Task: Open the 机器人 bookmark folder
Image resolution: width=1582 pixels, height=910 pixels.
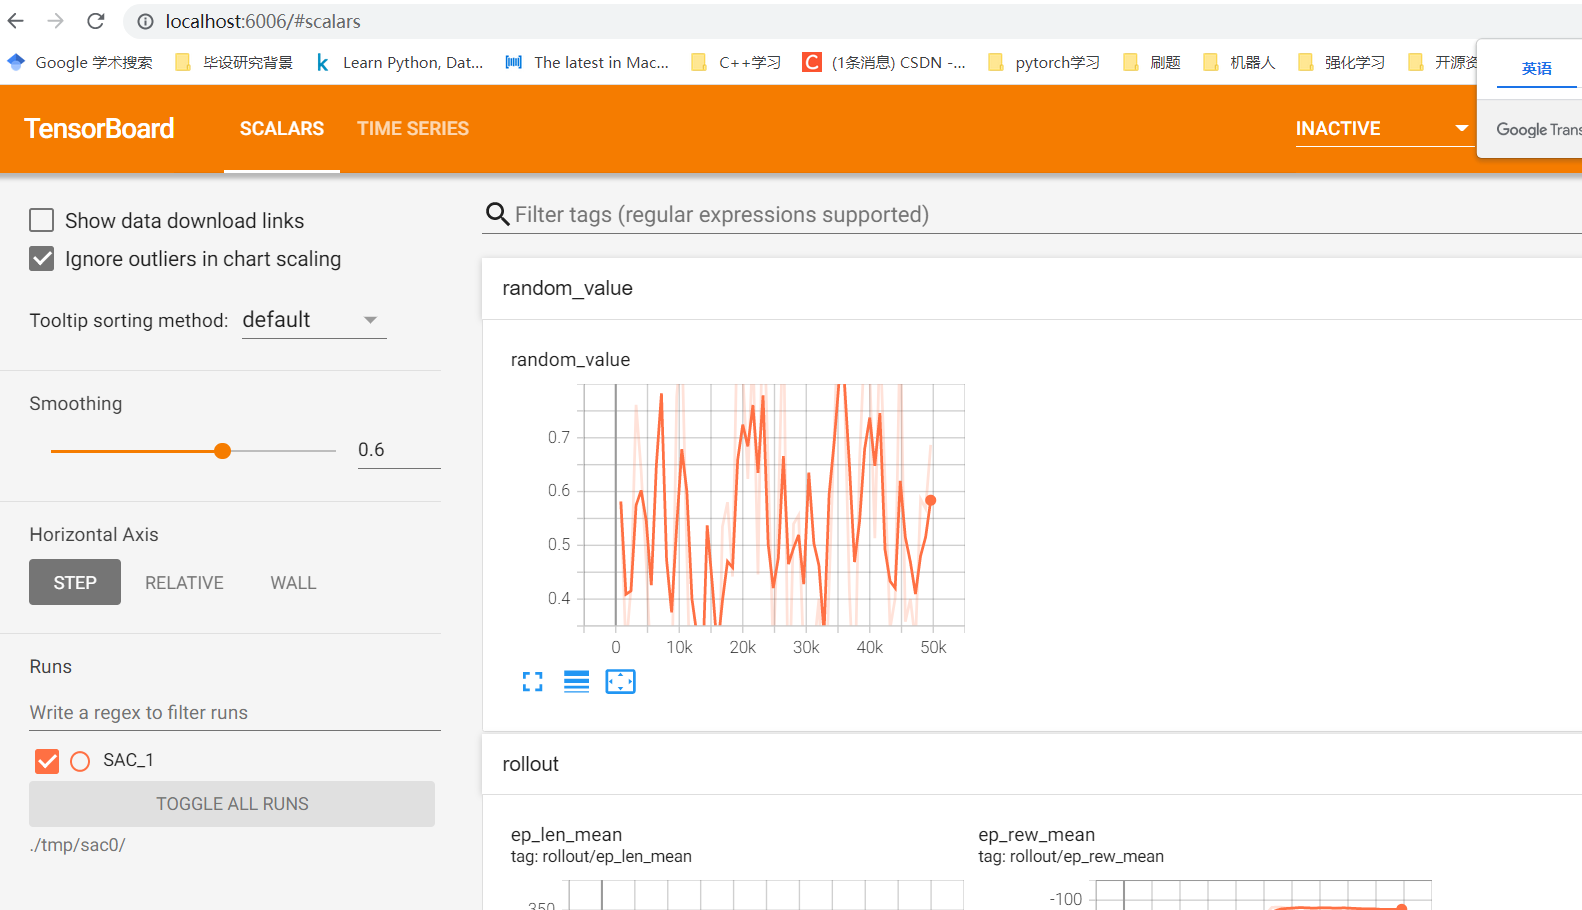Action: 1239,62
